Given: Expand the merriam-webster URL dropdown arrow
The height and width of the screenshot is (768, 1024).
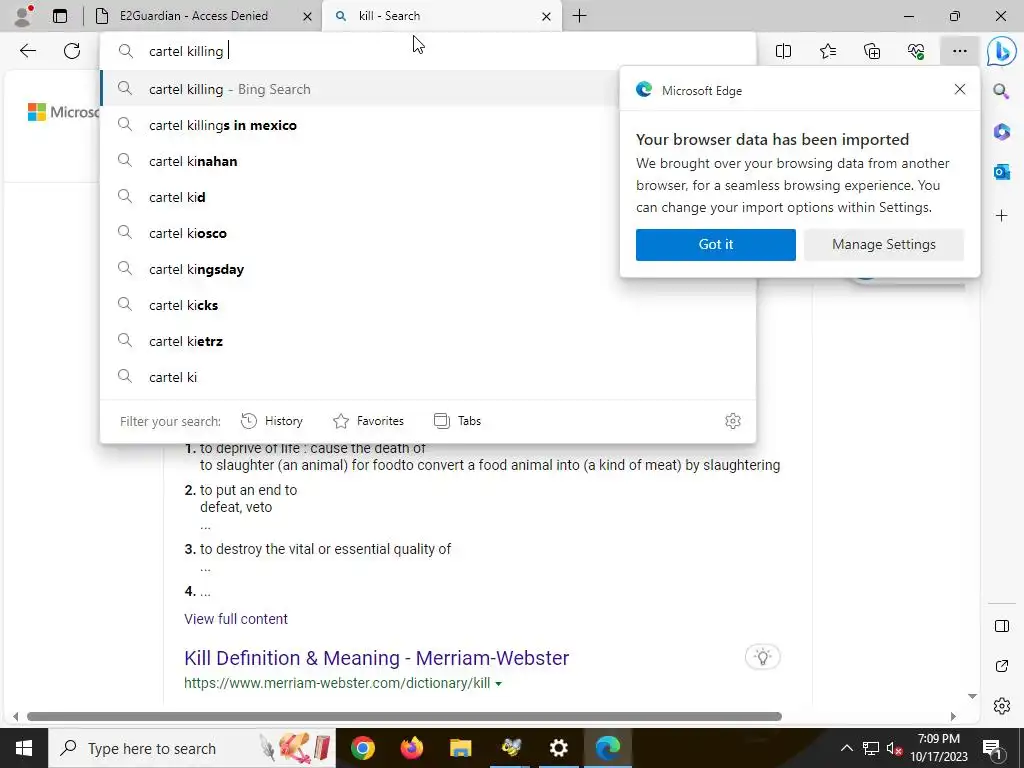Looking at the screenshot, I should (x=498, y=684).
